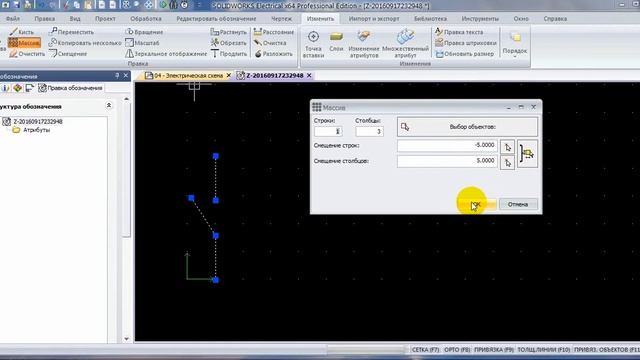Open Редактировать обозначение ribbon tab
This screenshot has width=640, height=360.
[216, 19]
